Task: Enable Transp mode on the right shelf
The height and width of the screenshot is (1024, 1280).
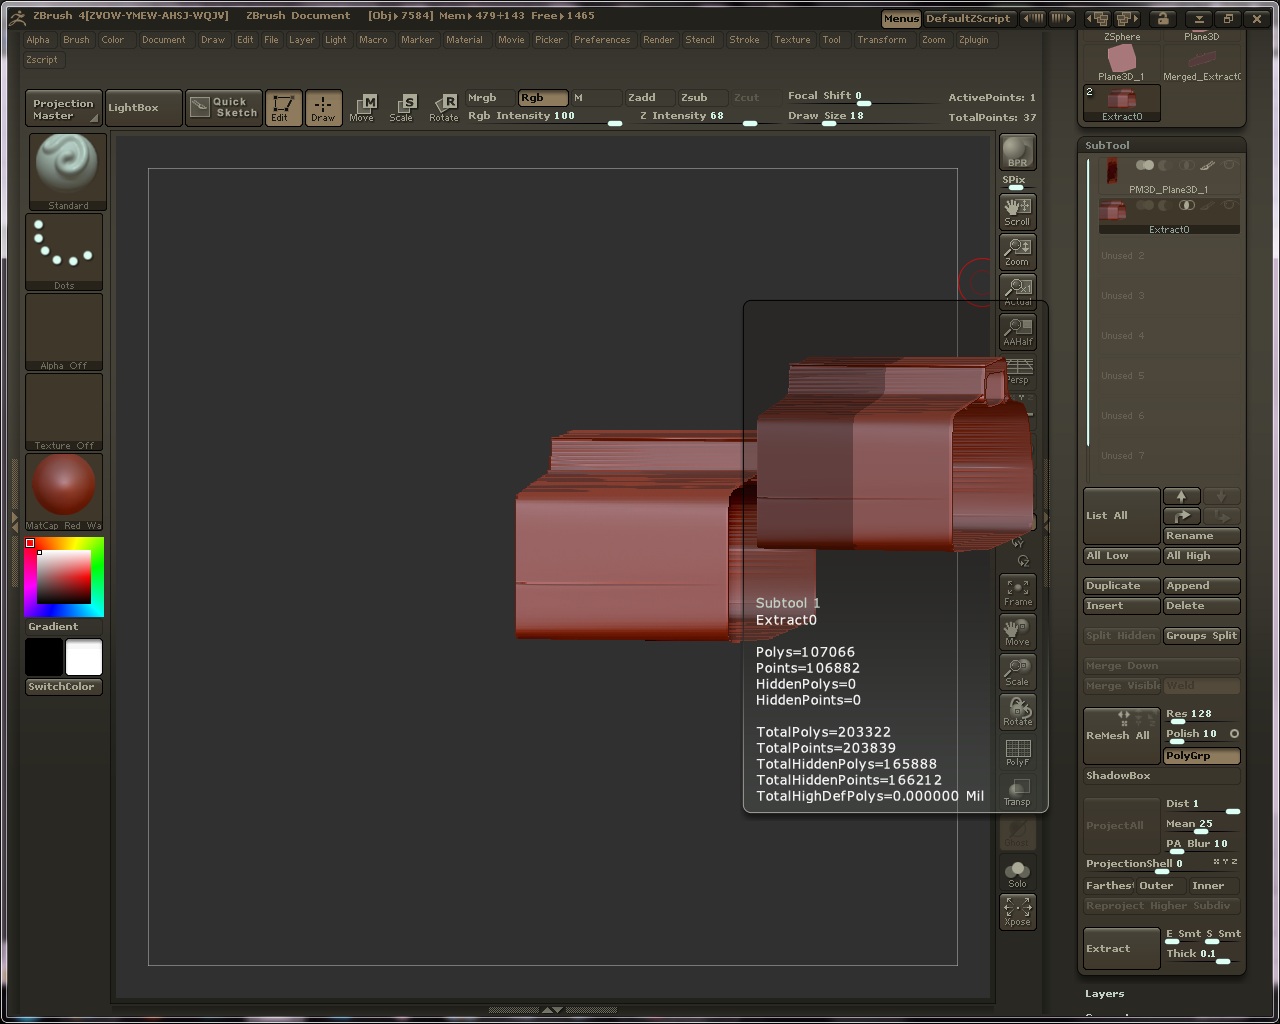Action: tap(1017, 791)
